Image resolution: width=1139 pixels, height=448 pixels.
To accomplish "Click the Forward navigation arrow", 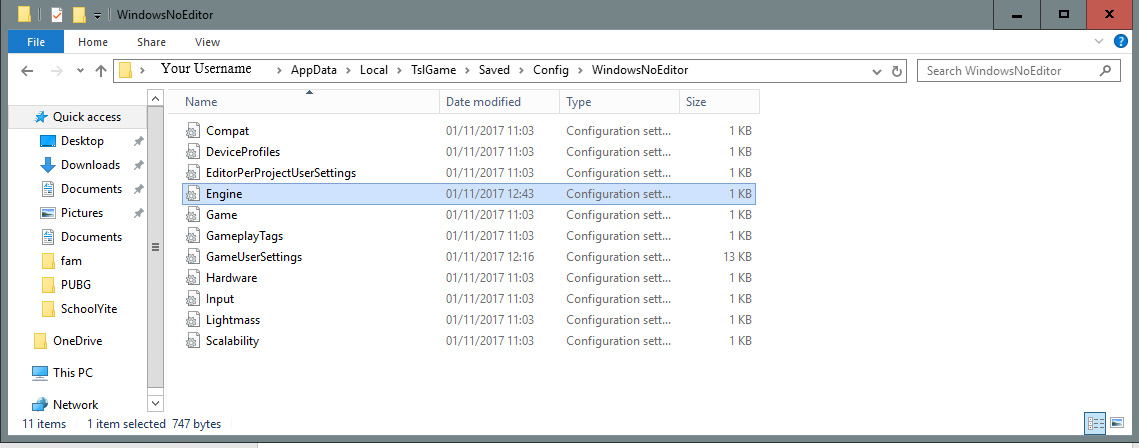I will click(x=57, y=71).
